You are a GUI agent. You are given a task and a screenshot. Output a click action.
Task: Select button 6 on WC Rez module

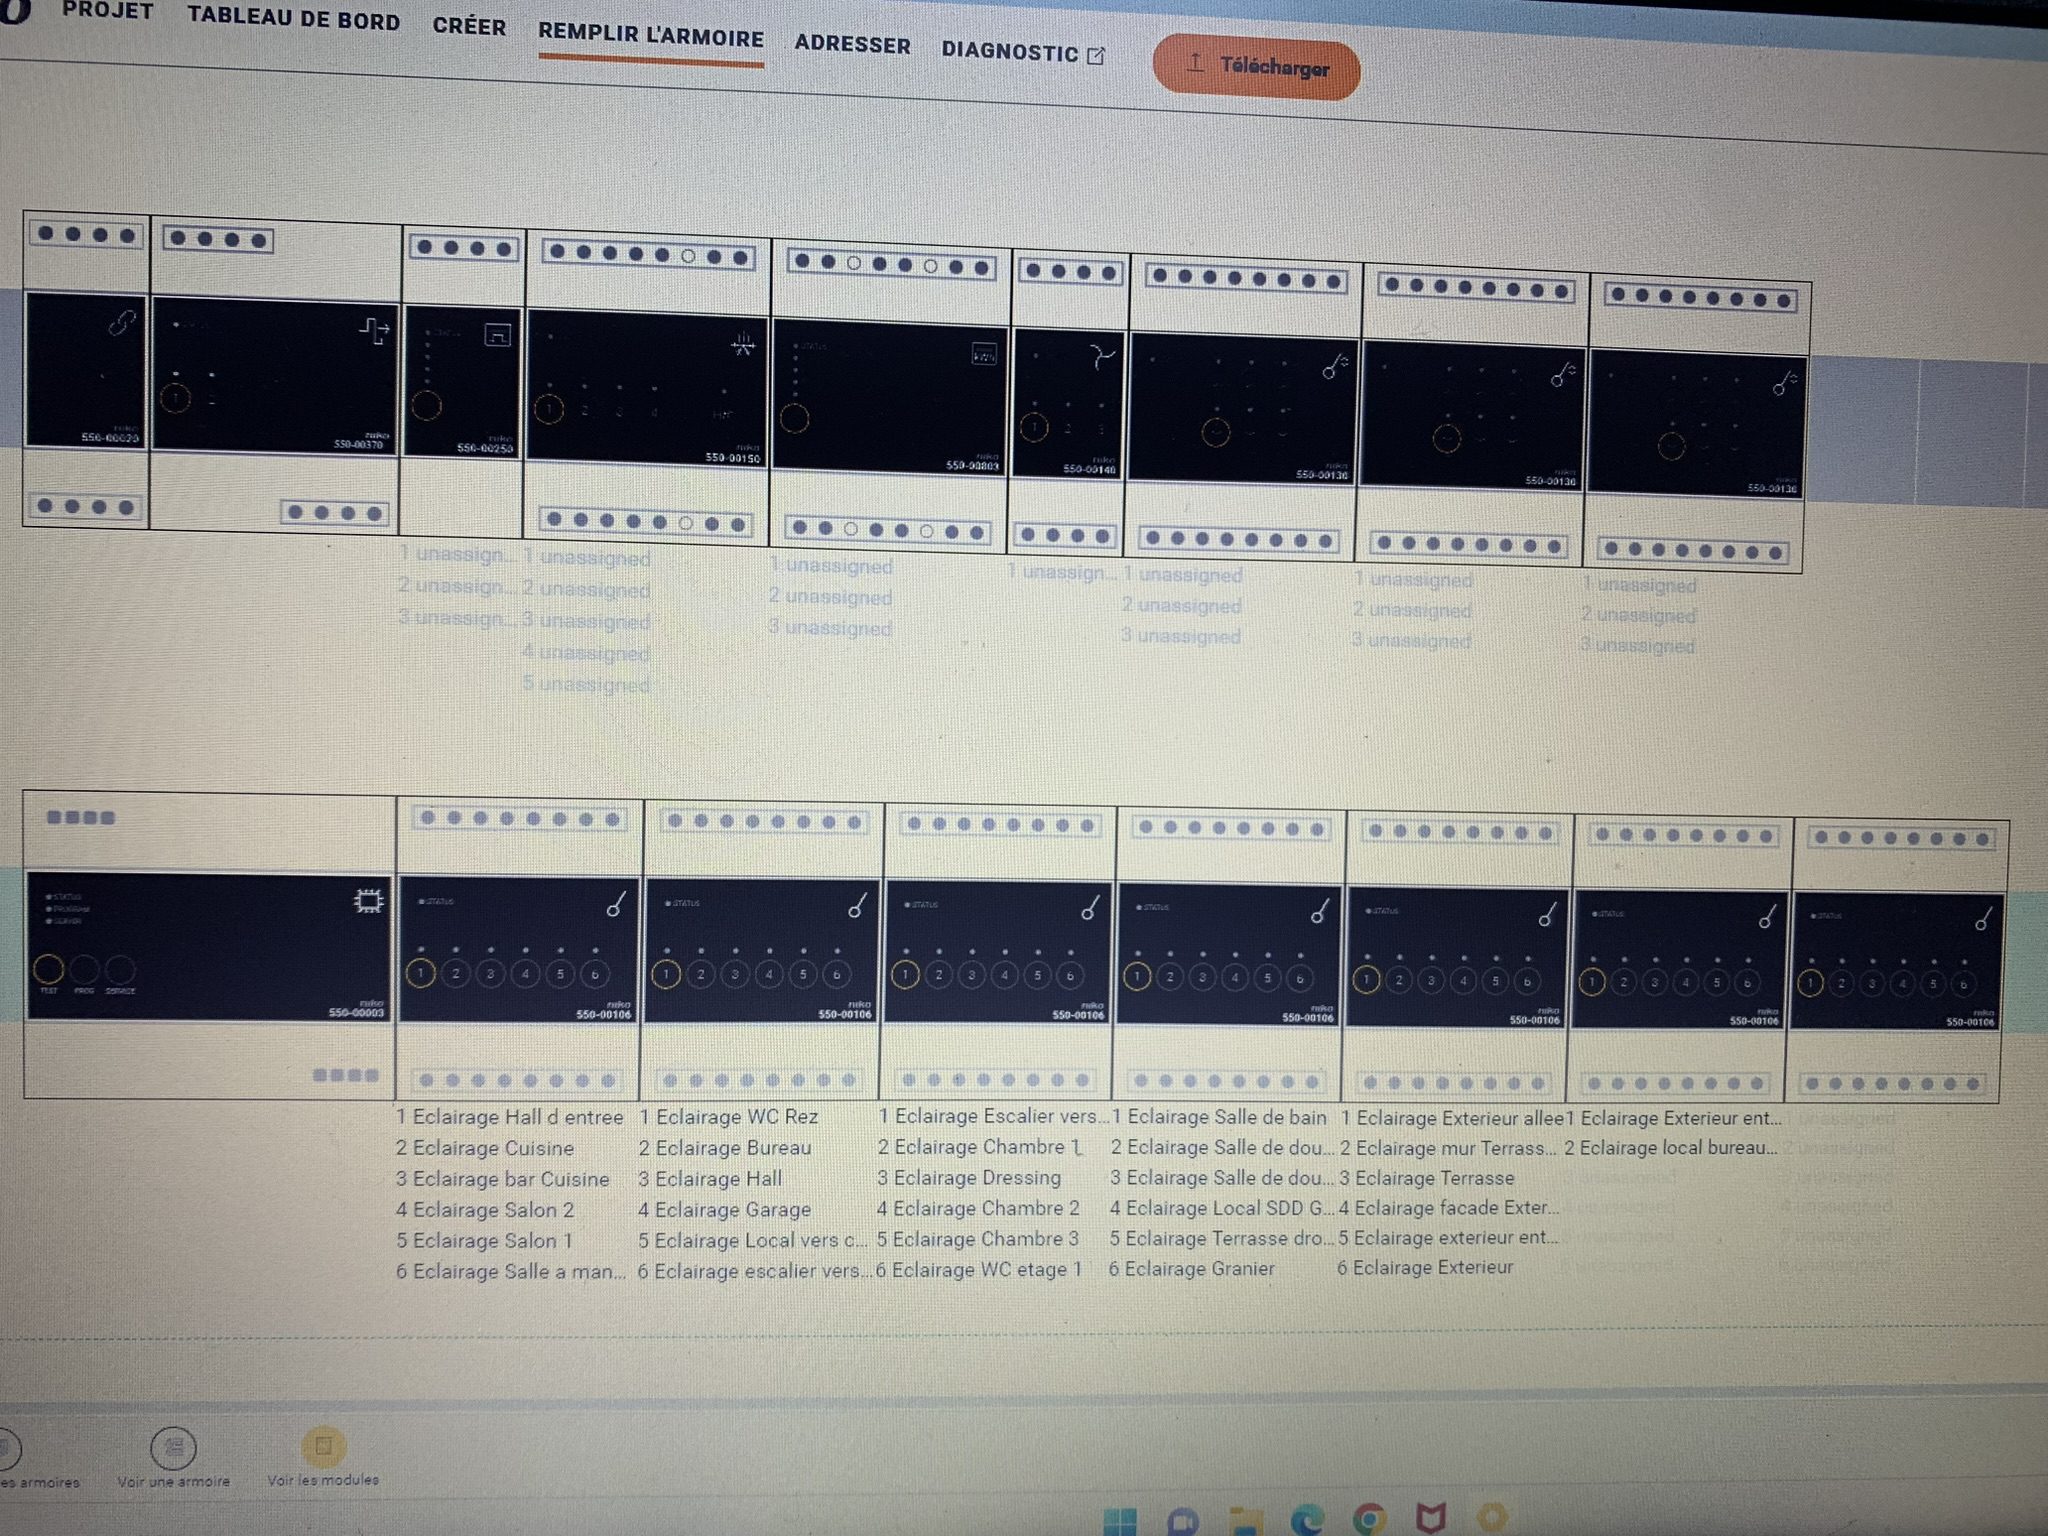tap(837, 974)
